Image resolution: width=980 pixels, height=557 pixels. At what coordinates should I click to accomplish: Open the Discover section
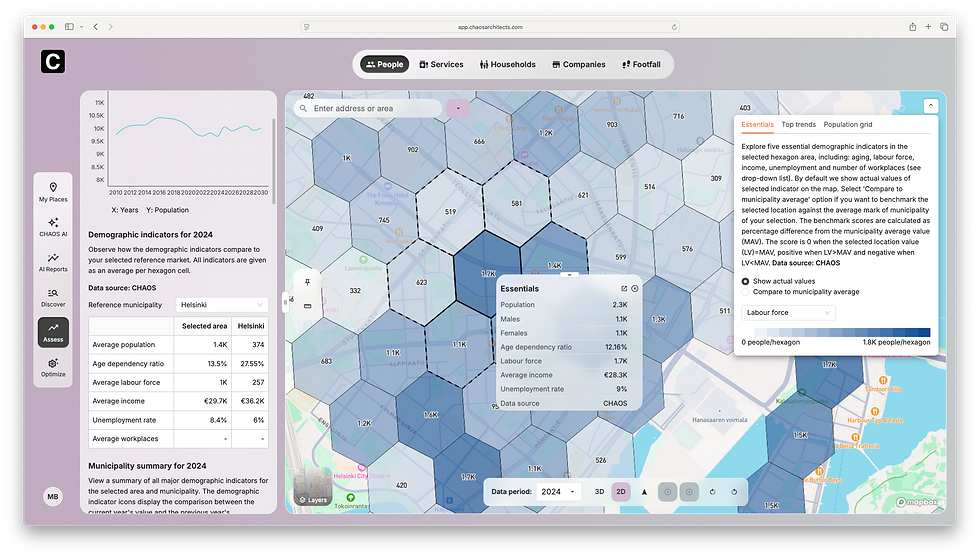pyautogui.click(x=53, y=297)
